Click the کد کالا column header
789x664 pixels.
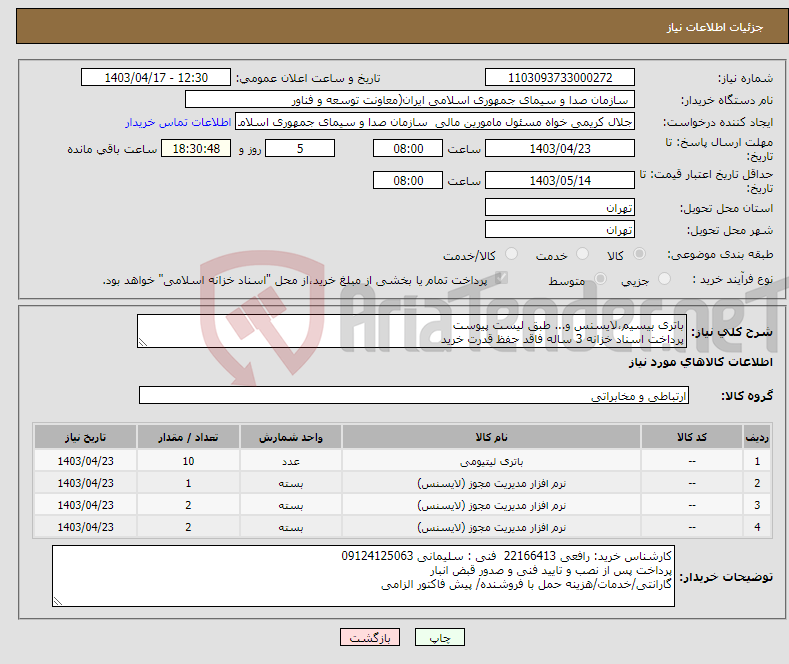pyautogui.click(x=692, y=437)
